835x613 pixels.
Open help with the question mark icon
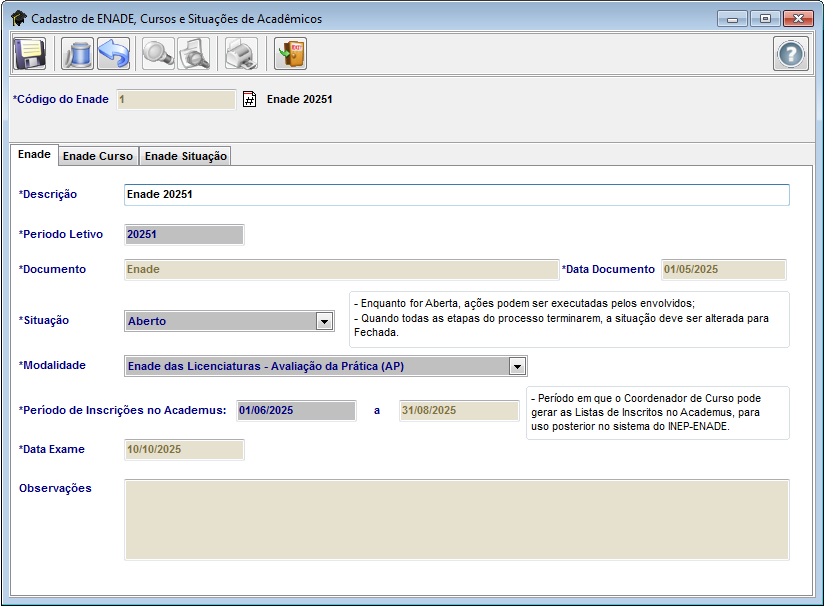790,54
